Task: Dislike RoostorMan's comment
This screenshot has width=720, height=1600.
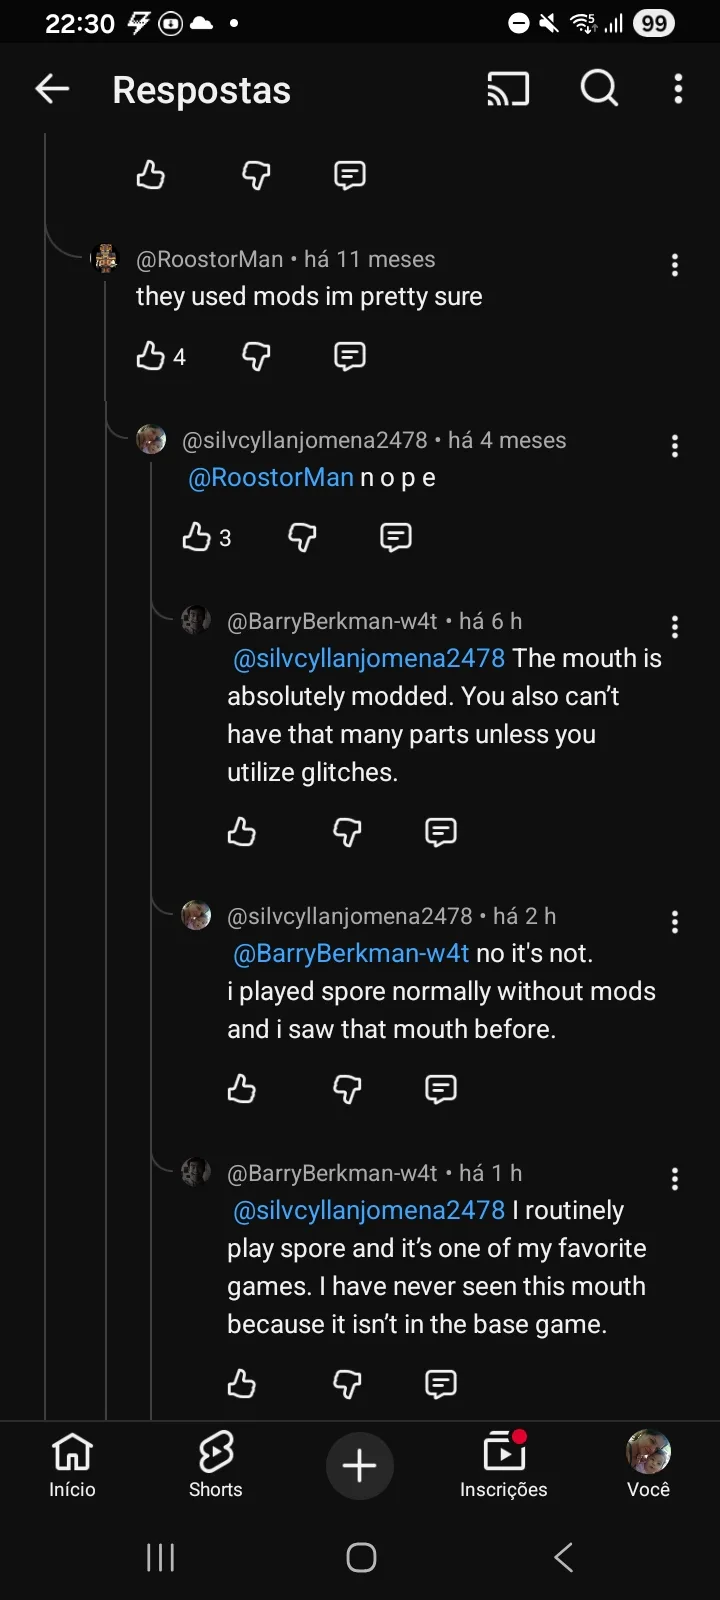Action: pyautogui.click(x=257, y=356)
